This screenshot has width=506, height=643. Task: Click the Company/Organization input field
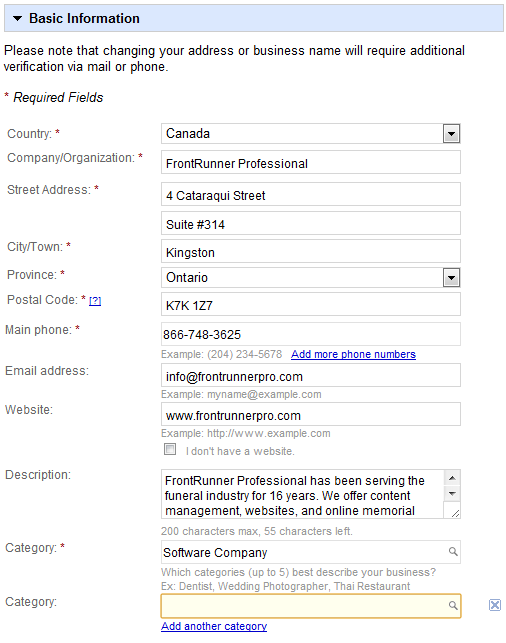pyautogui.click(x=310, y=162)
